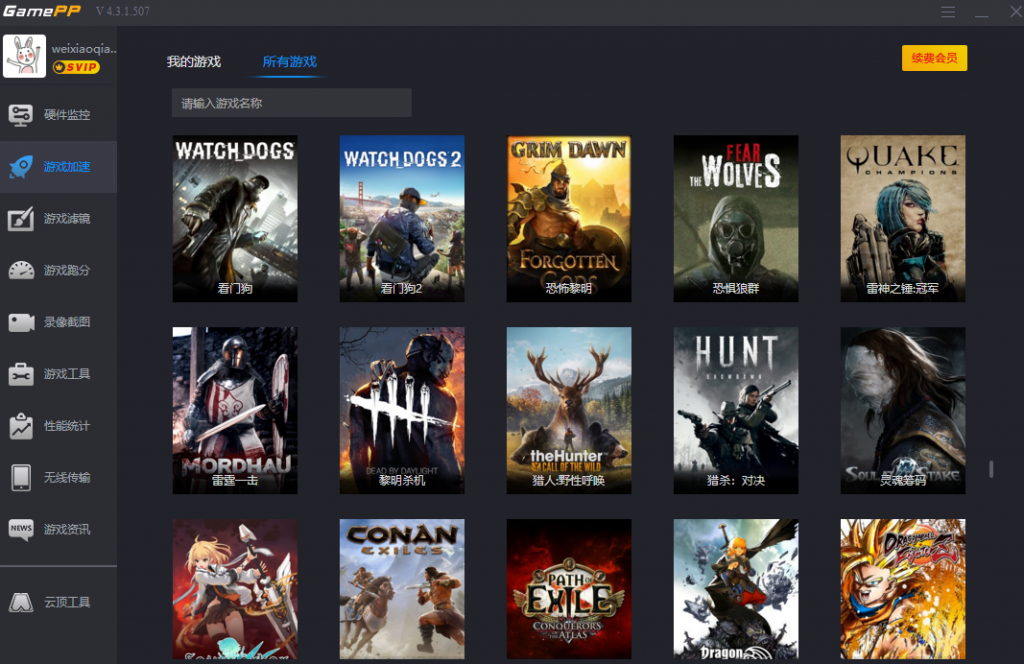Click the 无线传输 sidebar label
The image size is (1024, 664).
67,477
